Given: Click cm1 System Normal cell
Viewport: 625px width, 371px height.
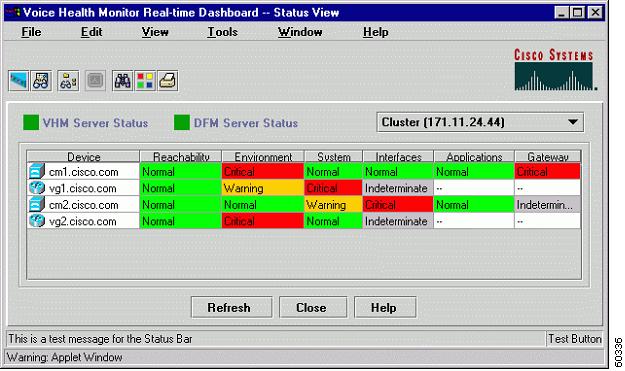Looking at the screenshot, I should tap(333, 171).
